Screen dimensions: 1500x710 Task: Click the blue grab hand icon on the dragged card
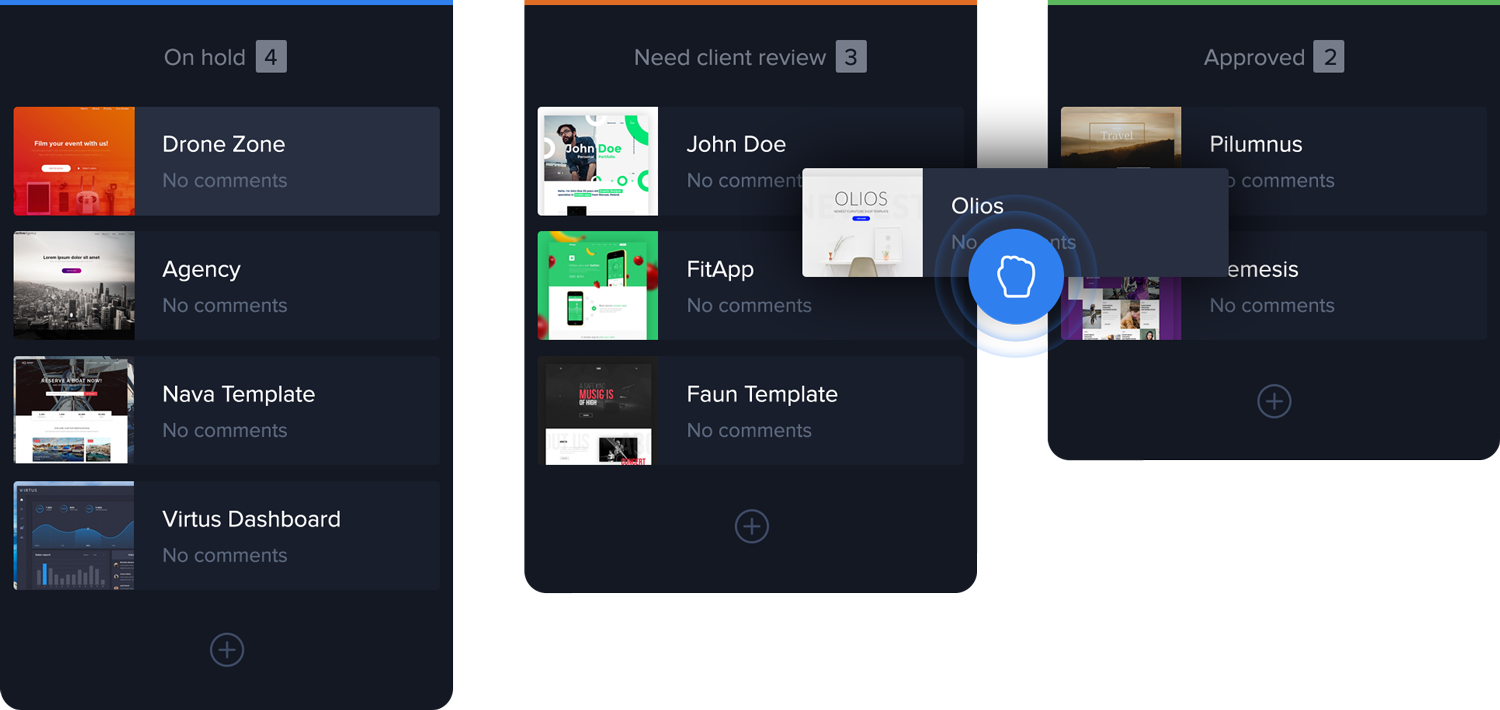[1015, 276]
